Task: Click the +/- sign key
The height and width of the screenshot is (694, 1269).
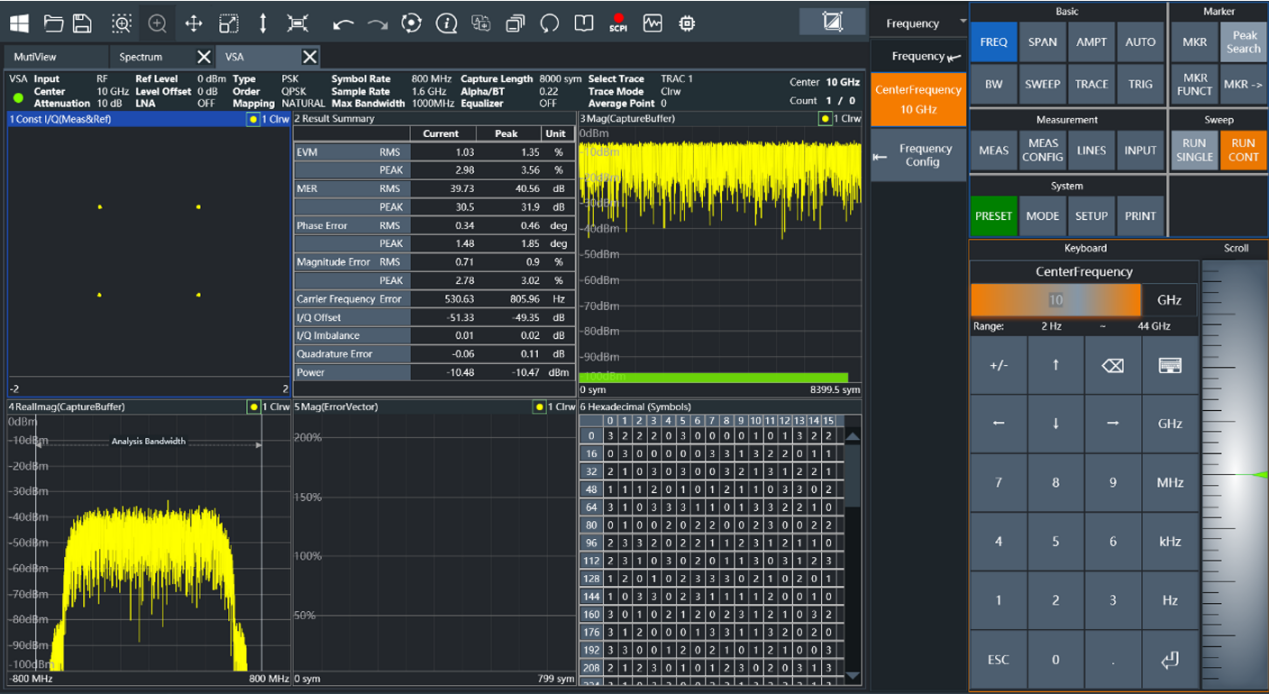Action: (998, 365)
